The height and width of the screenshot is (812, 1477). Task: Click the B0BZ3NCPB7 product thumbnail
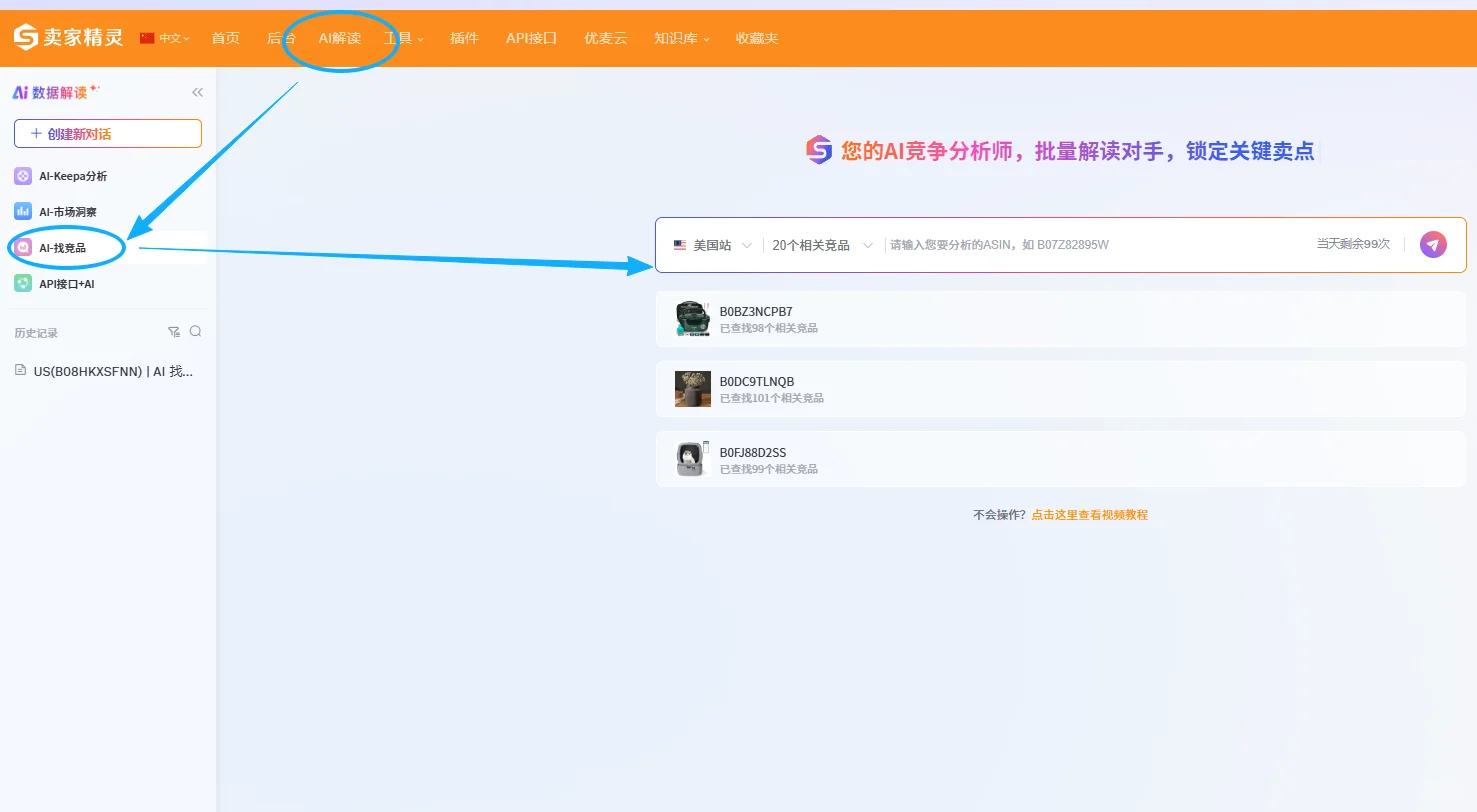pyautogui.click(x=692, y=319)
